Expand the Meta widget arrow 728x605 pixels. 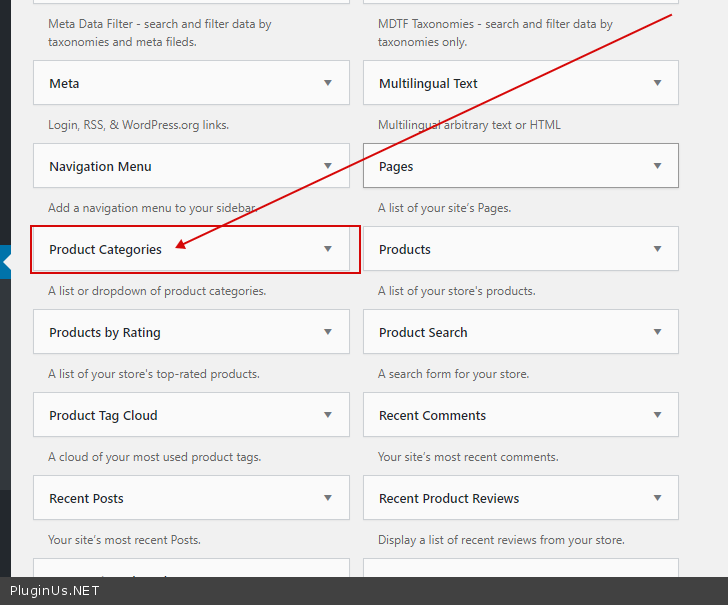coord(328,83)
